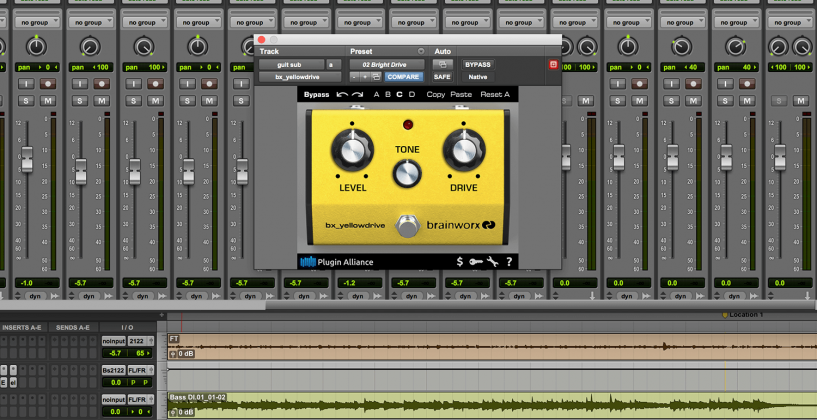Toggle Bypass in the black plugin toolbar
This screenshot has height=420, width=817.
click(x=317, y=94)
